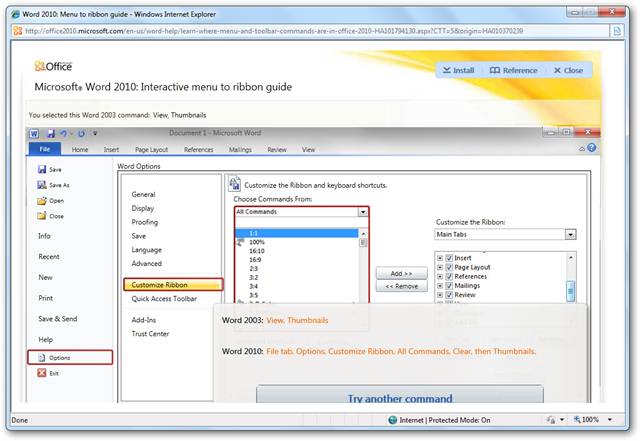Open Trust Center options

[150, 334]
